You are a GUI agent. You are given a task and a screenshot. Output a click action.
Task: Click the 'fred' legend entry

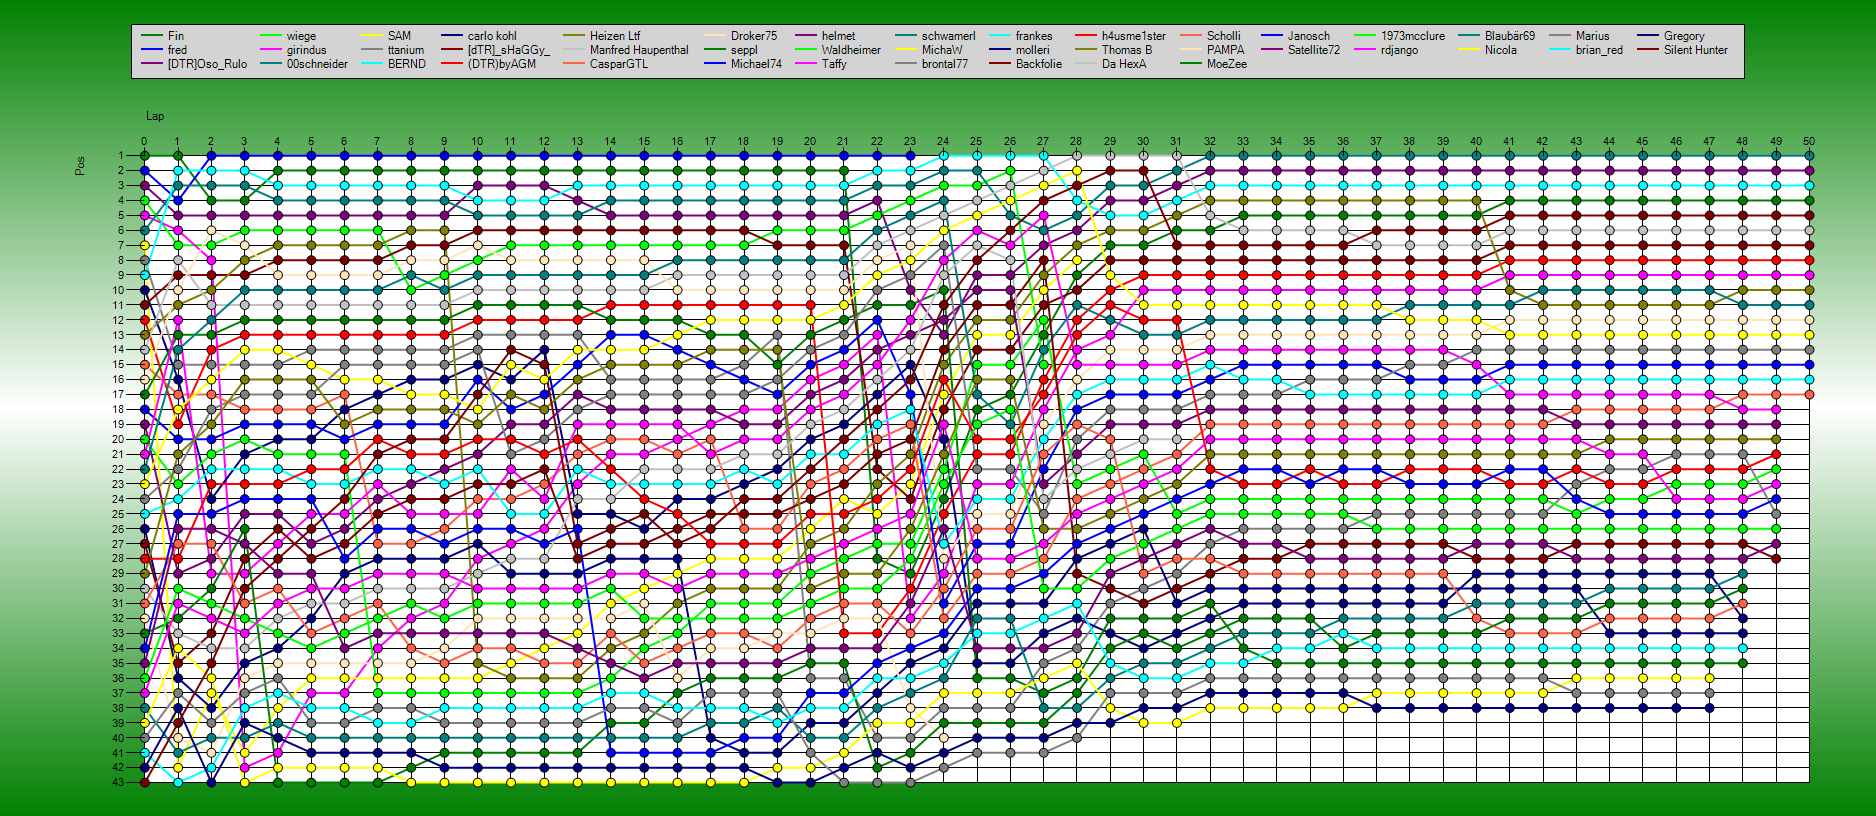pyautogui.click(x=165, y=50)
